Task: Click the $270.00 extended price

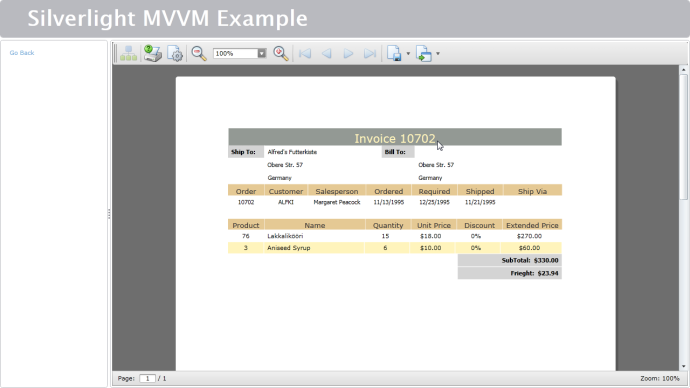Action: coord(529,236)
